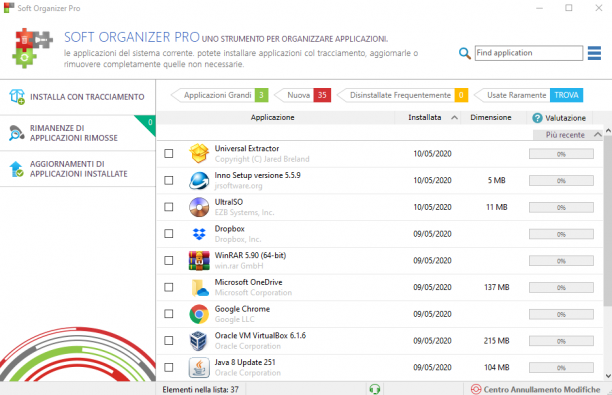
Task: Open Rimanenze di Applicazioni Rimosse section
Action: click(78, 133)
